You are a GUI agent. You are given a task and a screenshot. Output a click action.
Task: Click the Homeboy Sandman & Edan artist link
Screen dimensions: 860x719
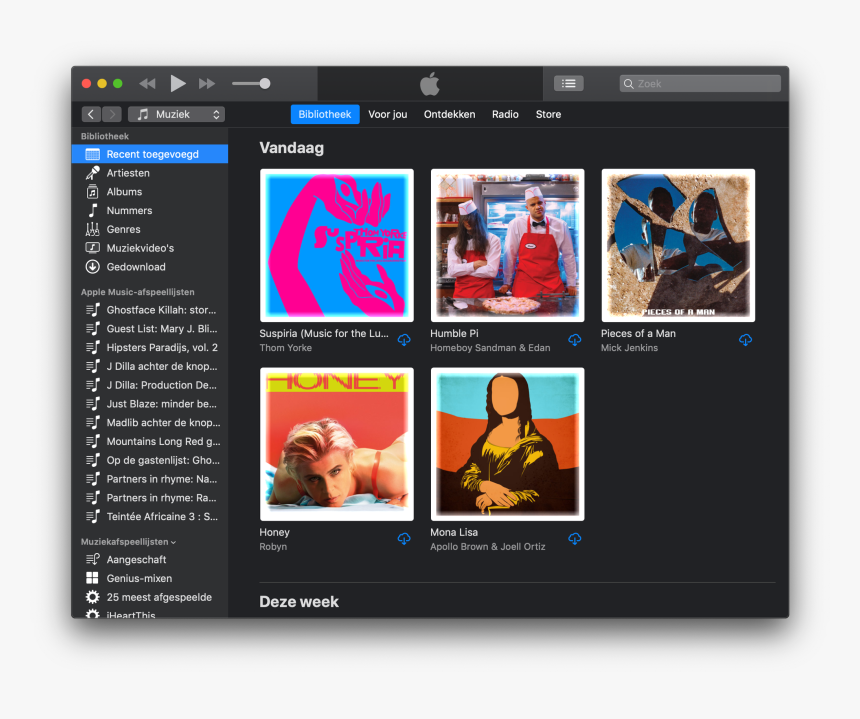490,348
